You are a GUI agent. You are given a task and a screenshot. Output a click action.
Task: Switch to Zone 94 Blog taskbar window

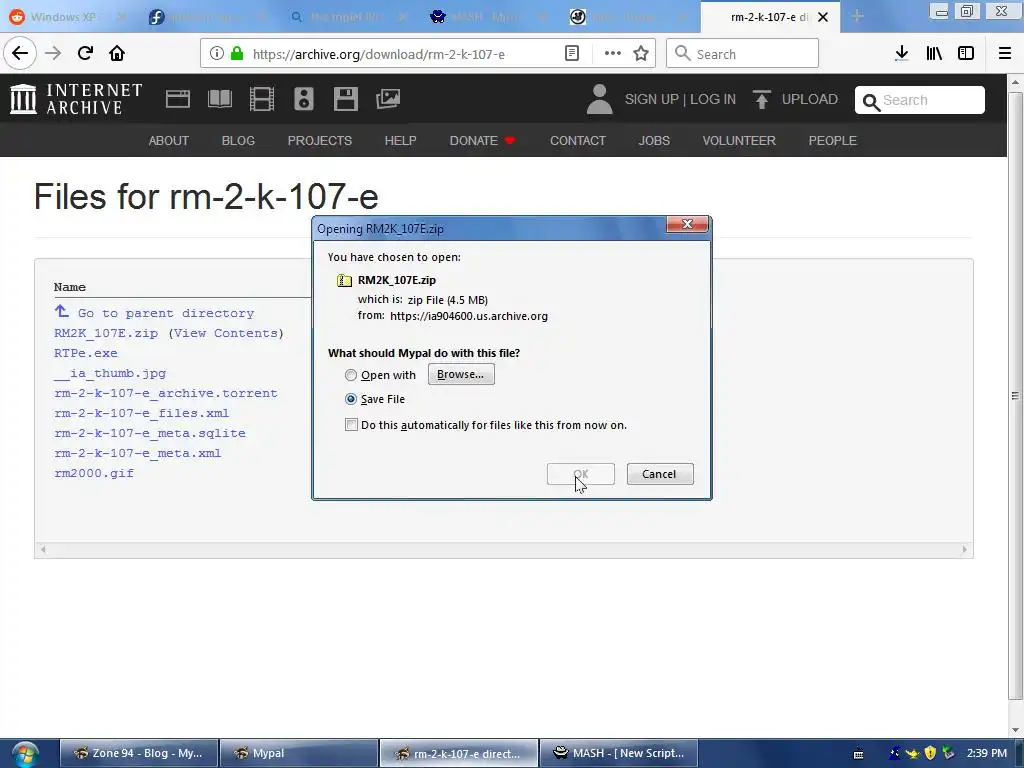139,753
